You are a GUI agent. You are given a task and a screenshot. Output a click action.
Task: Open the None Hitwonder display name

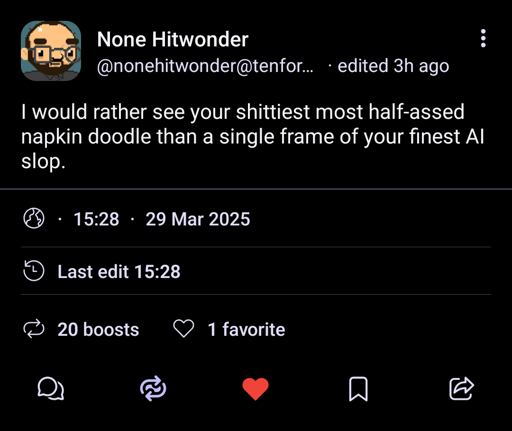coord(173,39)
